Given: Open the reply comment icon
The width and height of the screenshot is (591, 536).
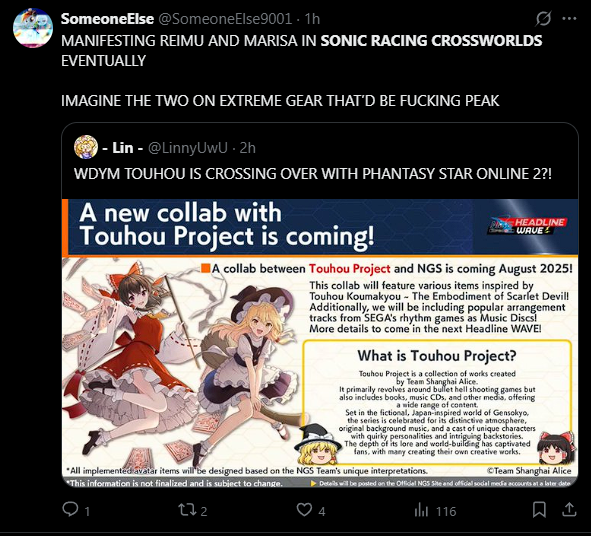Looking at the screenshot, I should (70, 509).
